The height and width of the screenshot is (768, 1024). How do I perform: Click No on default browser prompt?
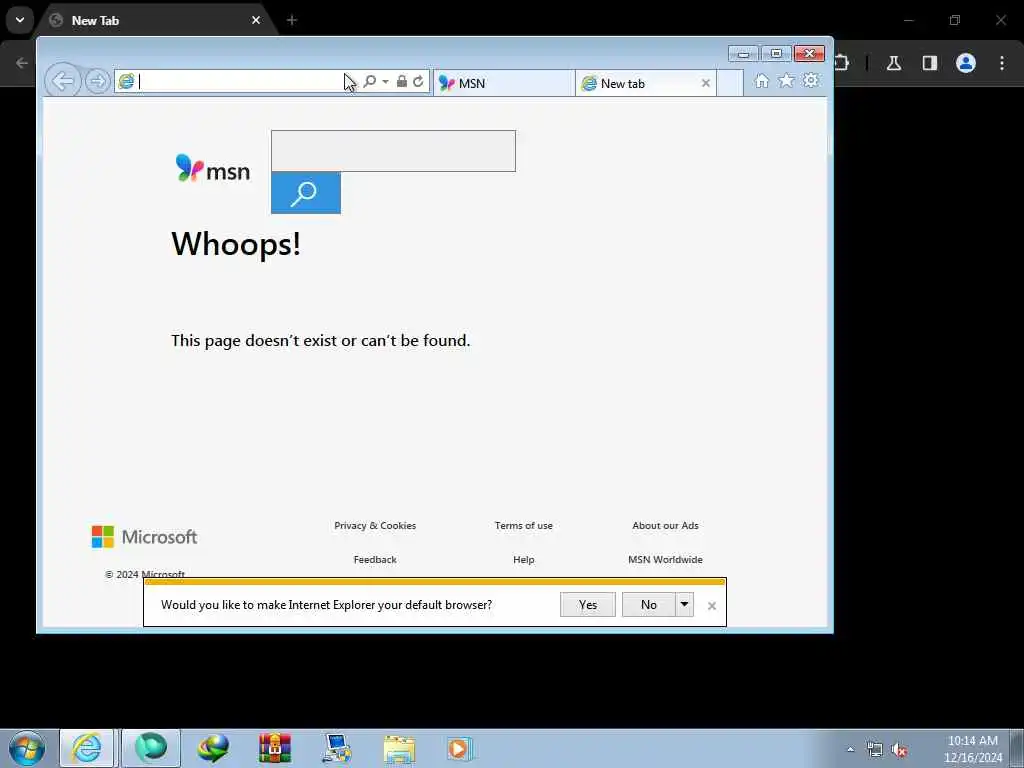click(648, 605)
